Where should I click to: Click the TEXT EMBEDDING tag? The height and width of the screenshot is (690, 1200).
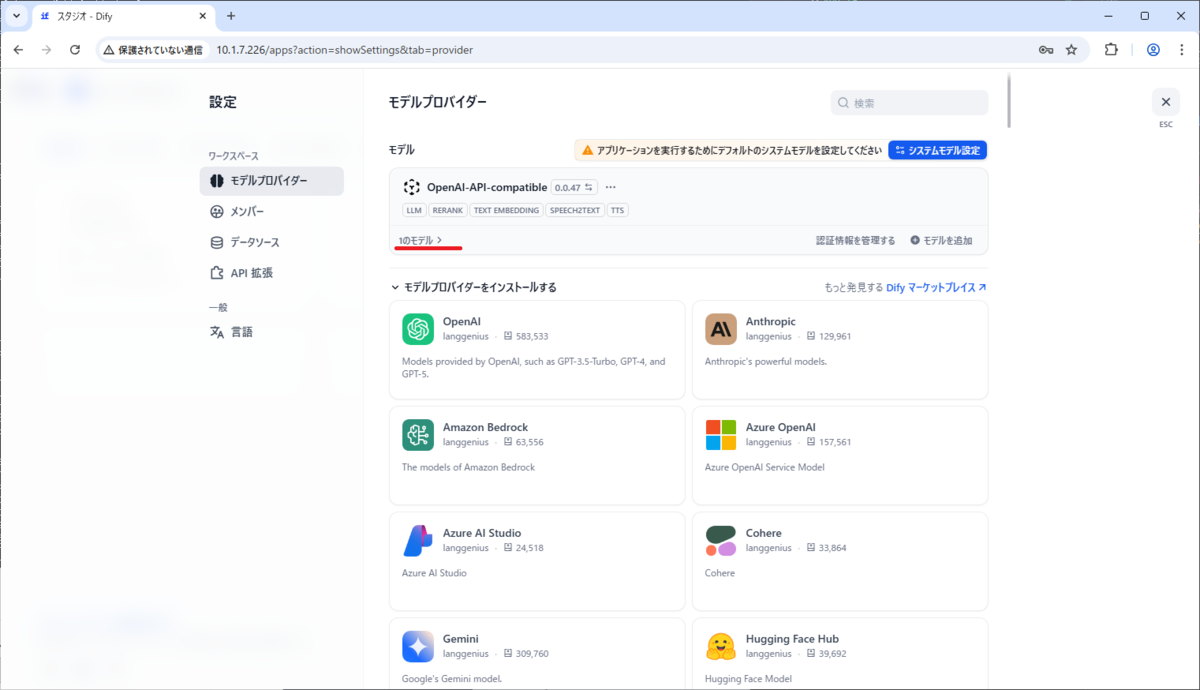point(506,211)
